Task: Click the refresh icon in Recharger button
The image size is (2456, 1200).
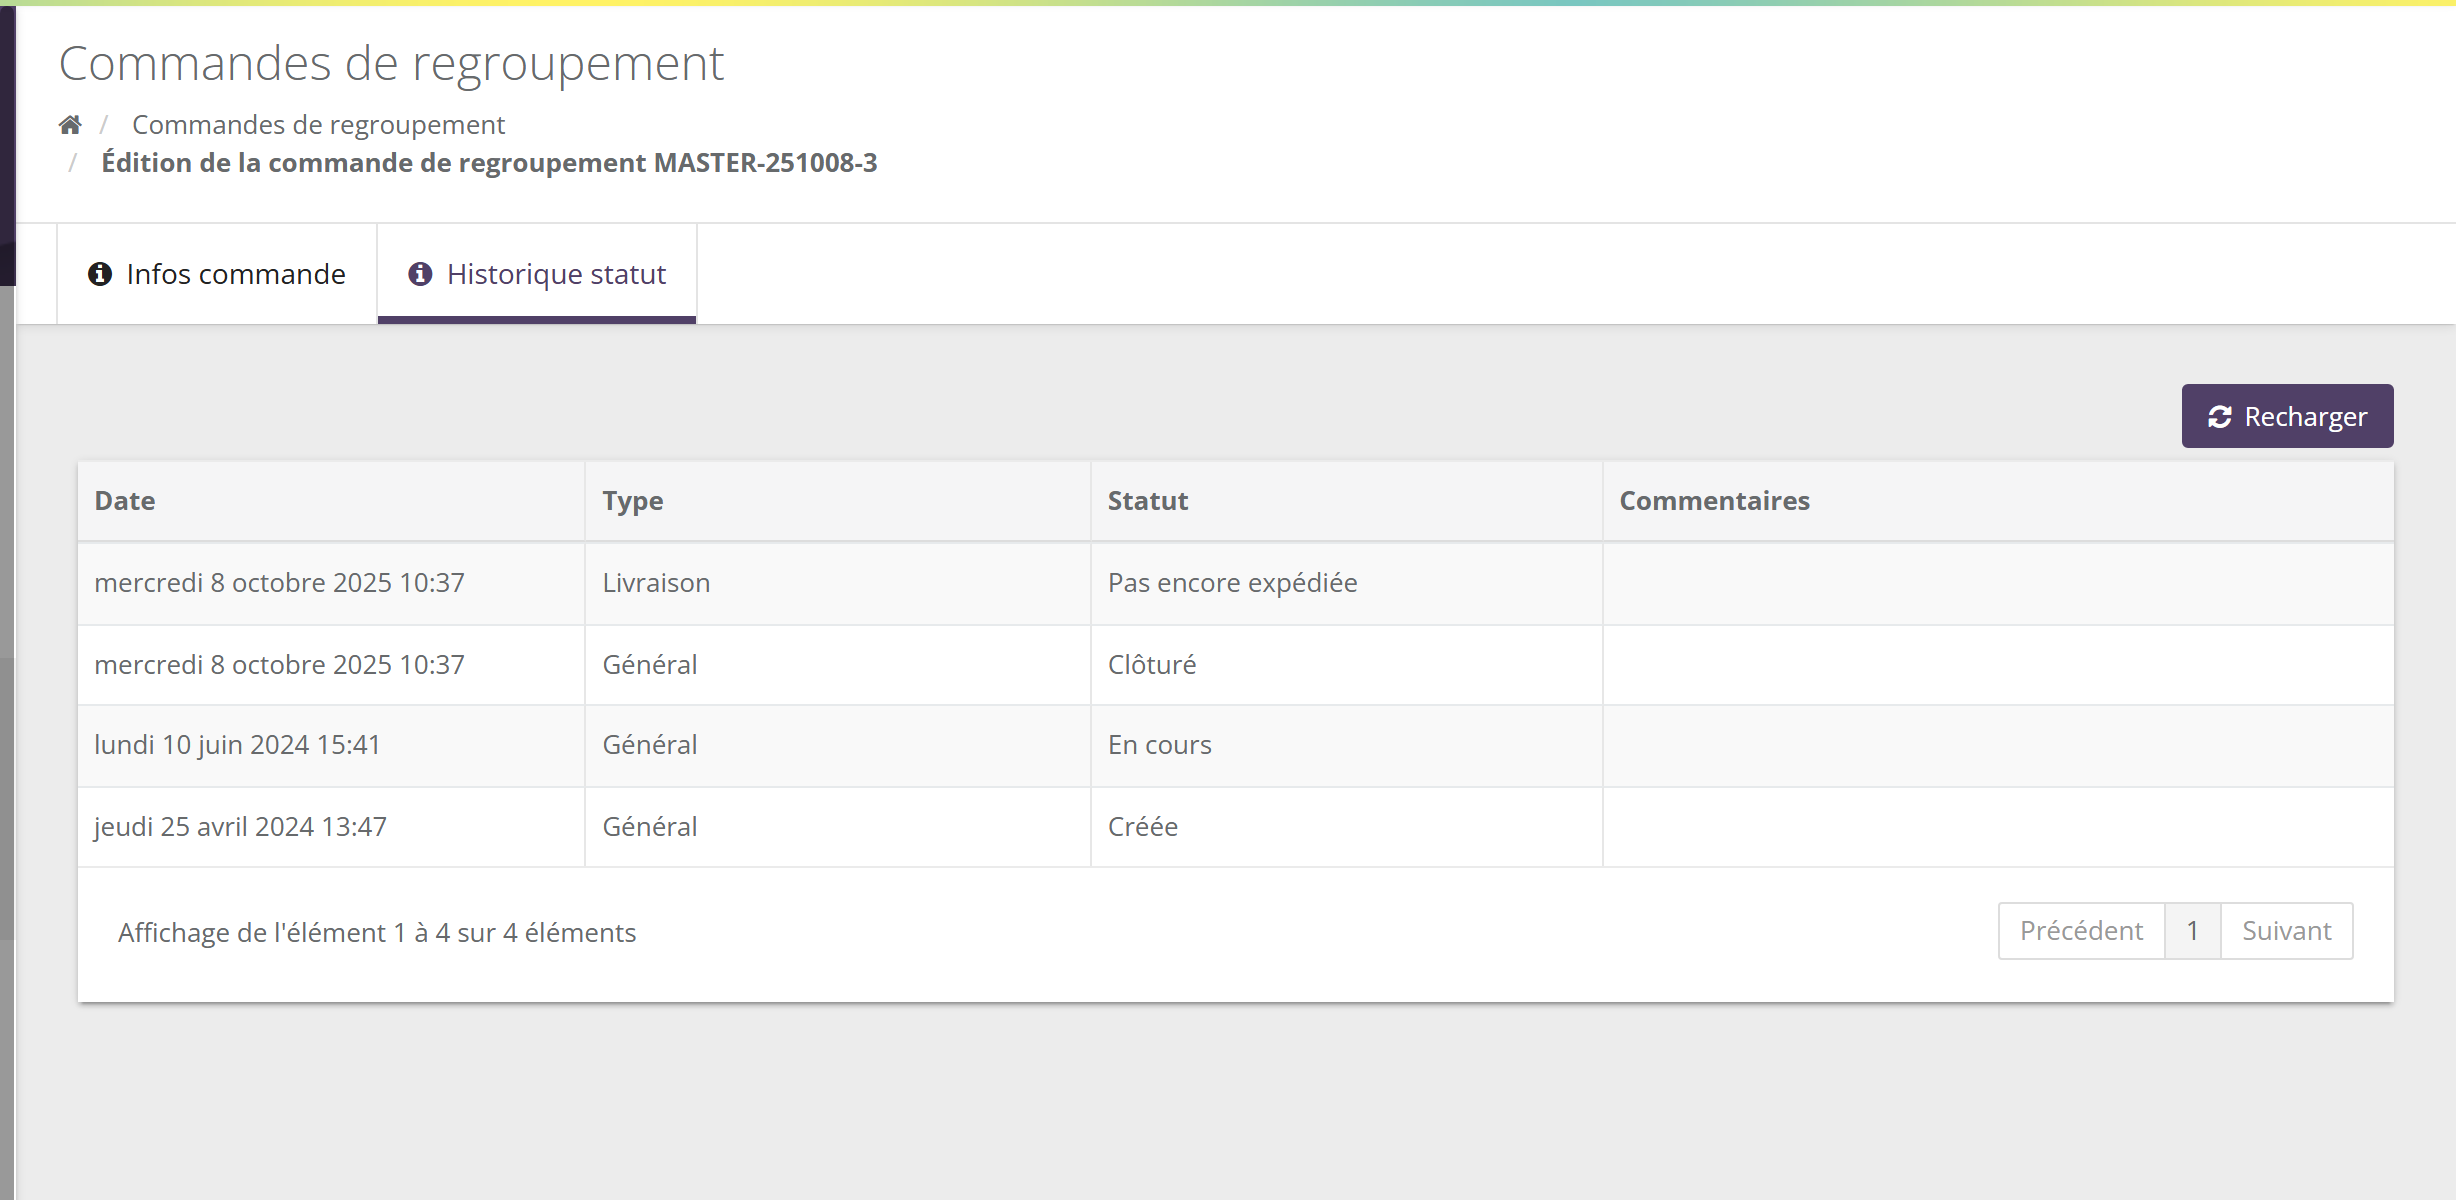Action: (2220, 417)
